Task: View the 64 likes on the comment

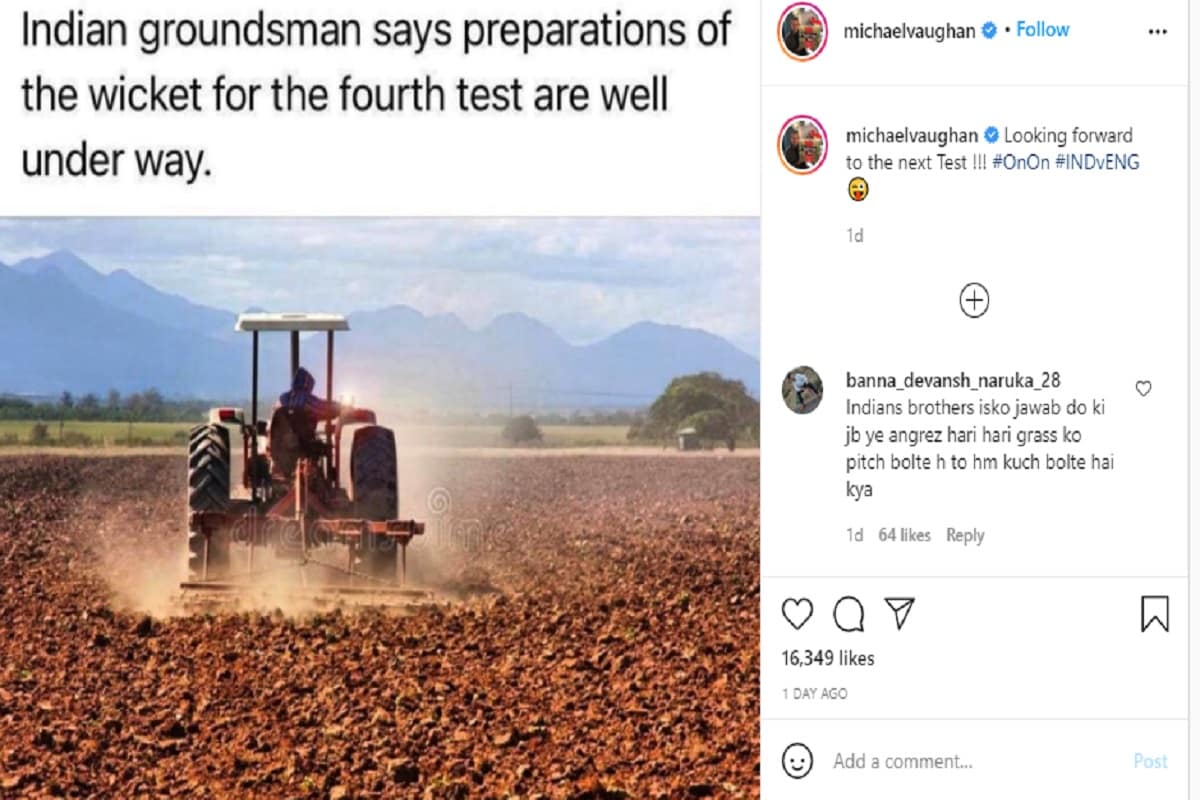Action: pos(904,535)
